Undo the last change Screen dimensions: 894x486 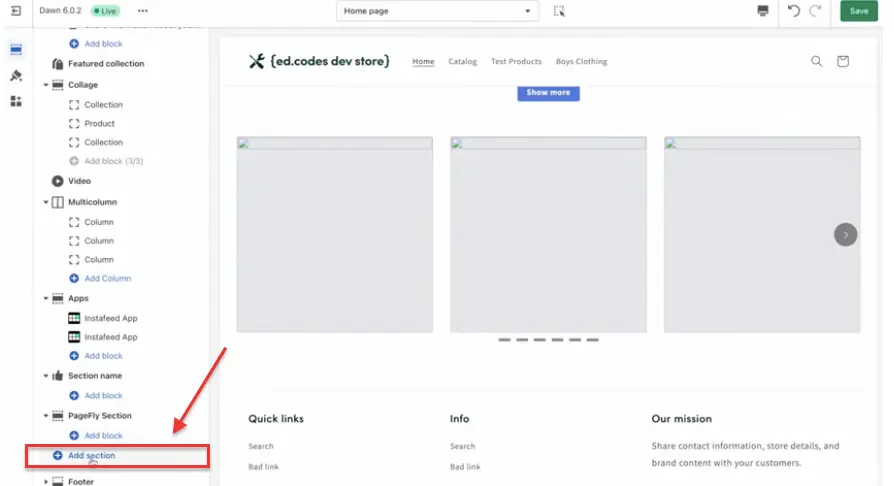(793, 11)
